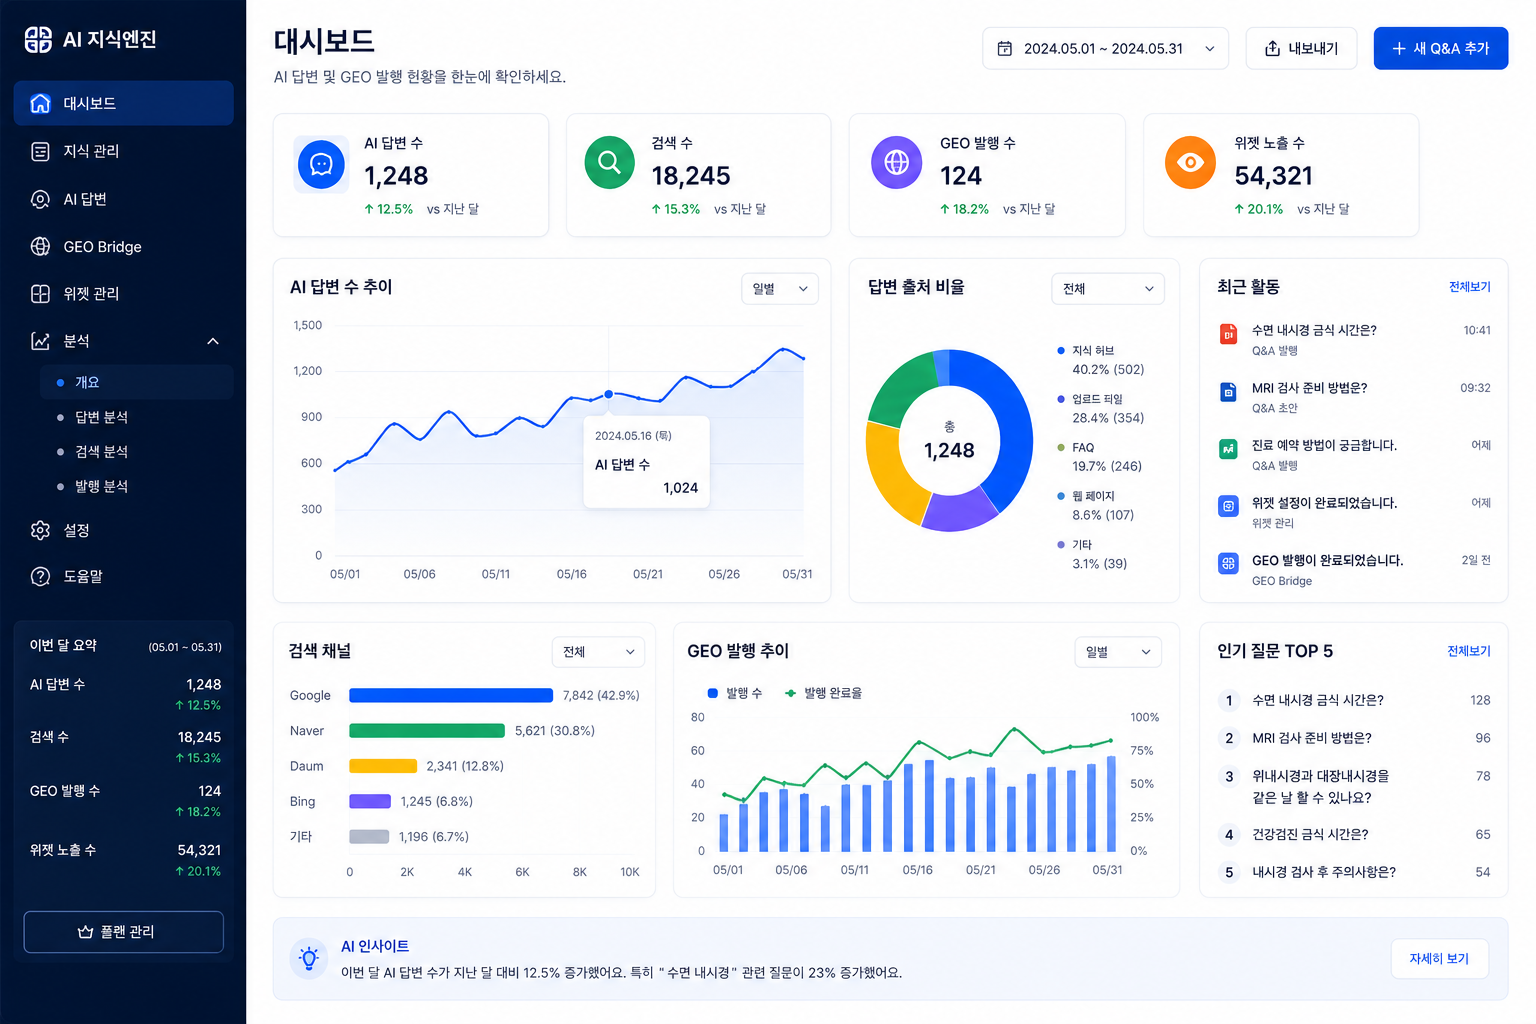Open the date range dropdown 2024.05.01 ~ 2024.05.31
This screenshot has width=1536, height=1024.
1105,48
